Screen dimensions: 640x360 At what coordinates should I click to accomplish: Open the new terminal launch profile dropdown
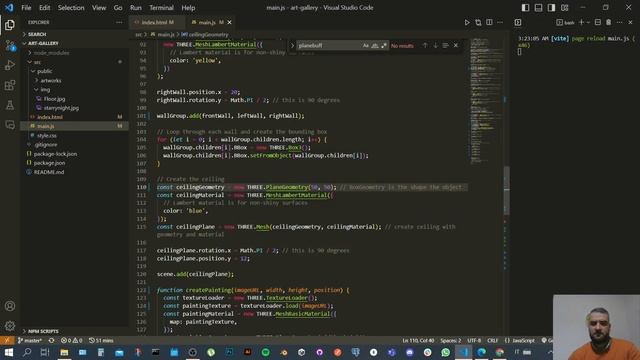point(588,22)
